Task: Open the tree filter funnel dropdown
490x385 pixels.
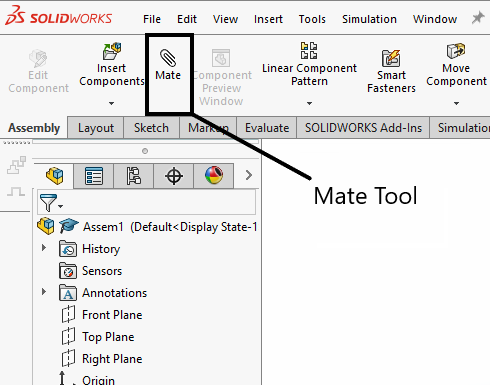Action: (51, 203)
